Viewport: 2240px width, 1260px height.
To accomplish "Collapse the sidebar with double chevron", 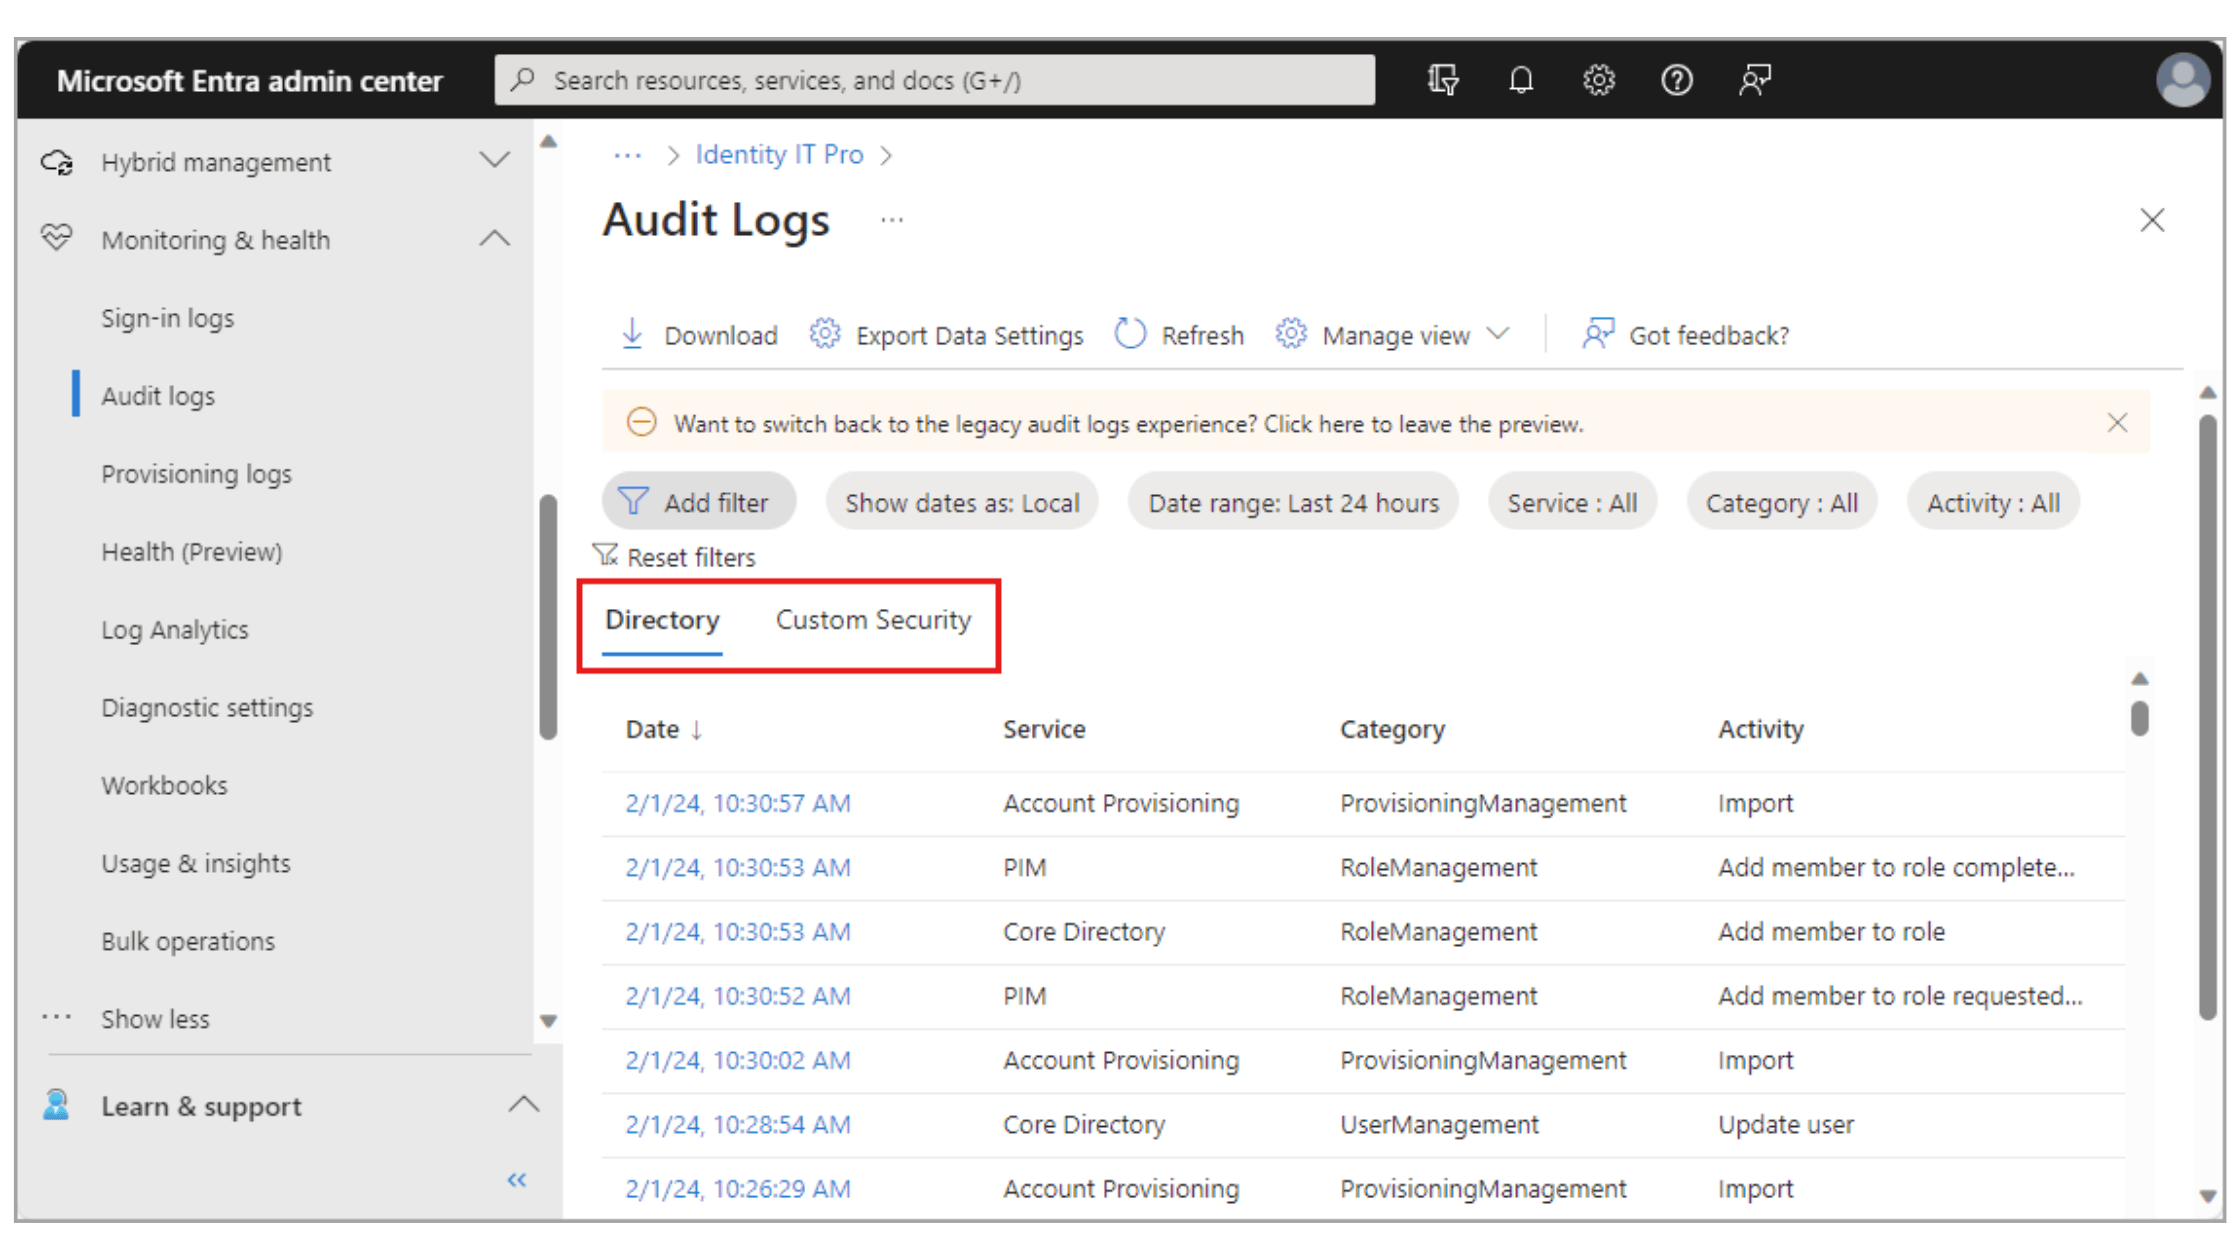I will click(x=517, y=1180).
